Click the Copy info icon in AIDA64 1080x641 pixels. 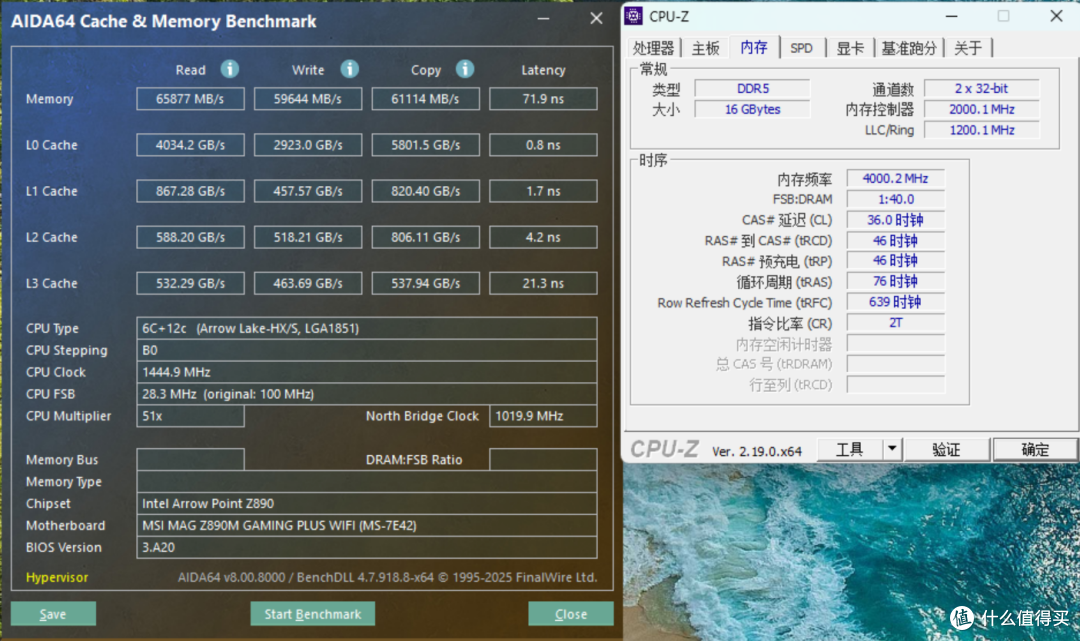pyautogui.click(x=465, y=69)
